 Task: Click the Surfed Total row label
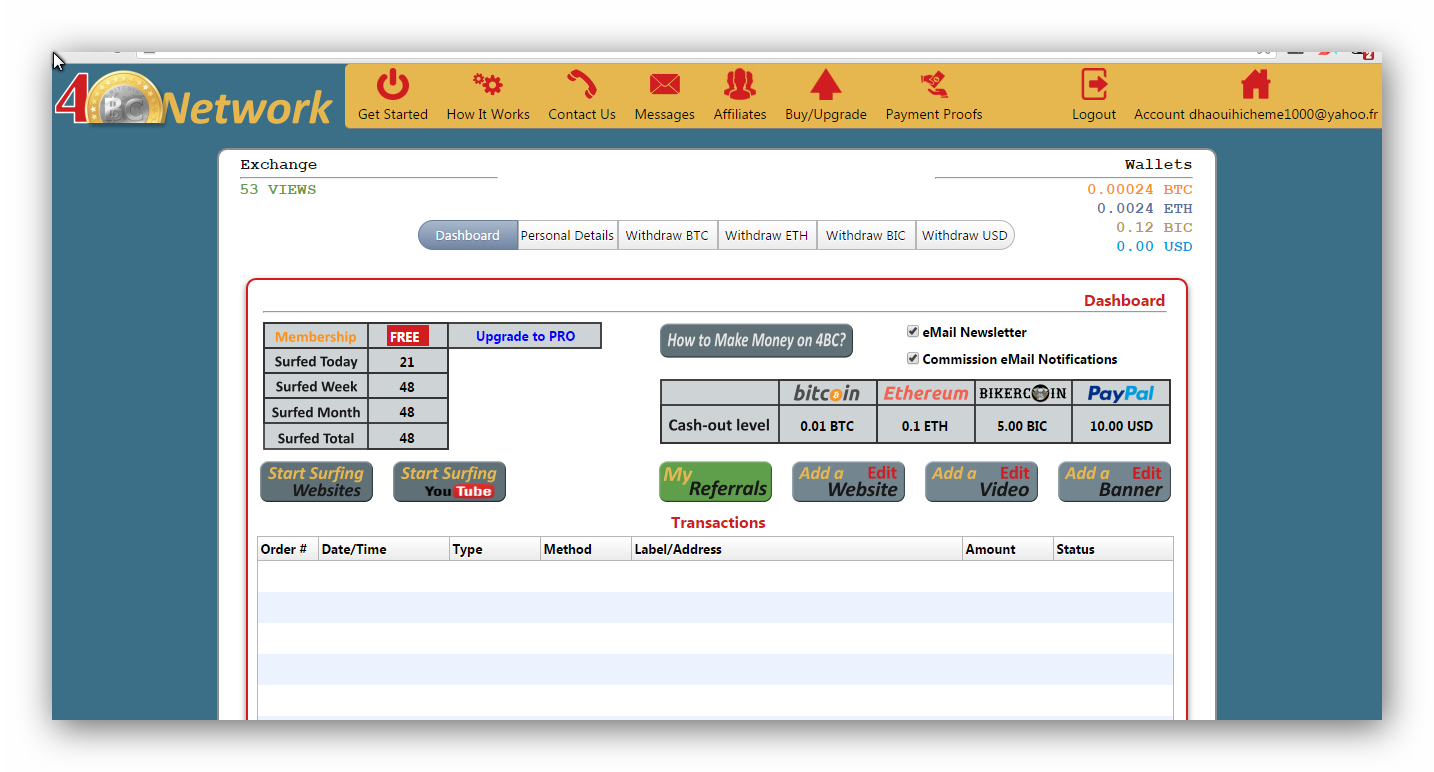click(316, 438)
